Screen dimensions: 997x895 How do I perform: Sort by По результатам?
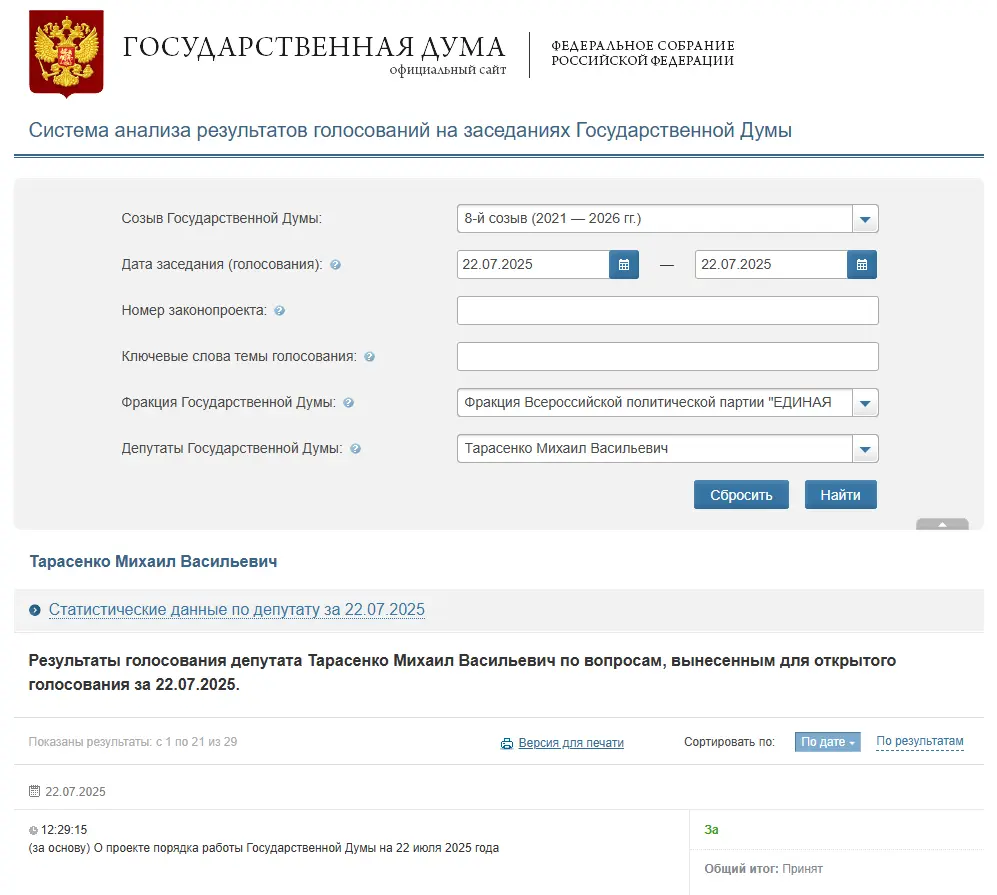tap(919, 741)
